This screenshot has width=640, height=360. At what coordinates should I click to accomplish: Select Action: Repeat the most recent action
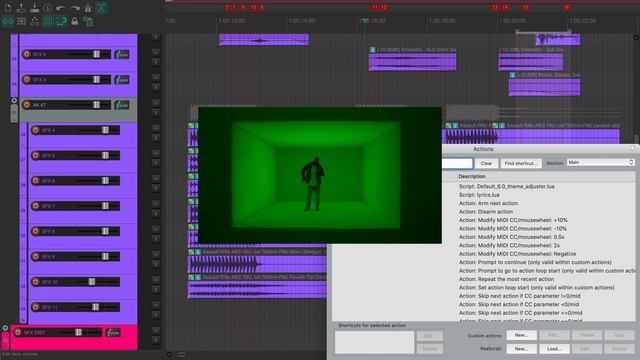coord(506,279)
